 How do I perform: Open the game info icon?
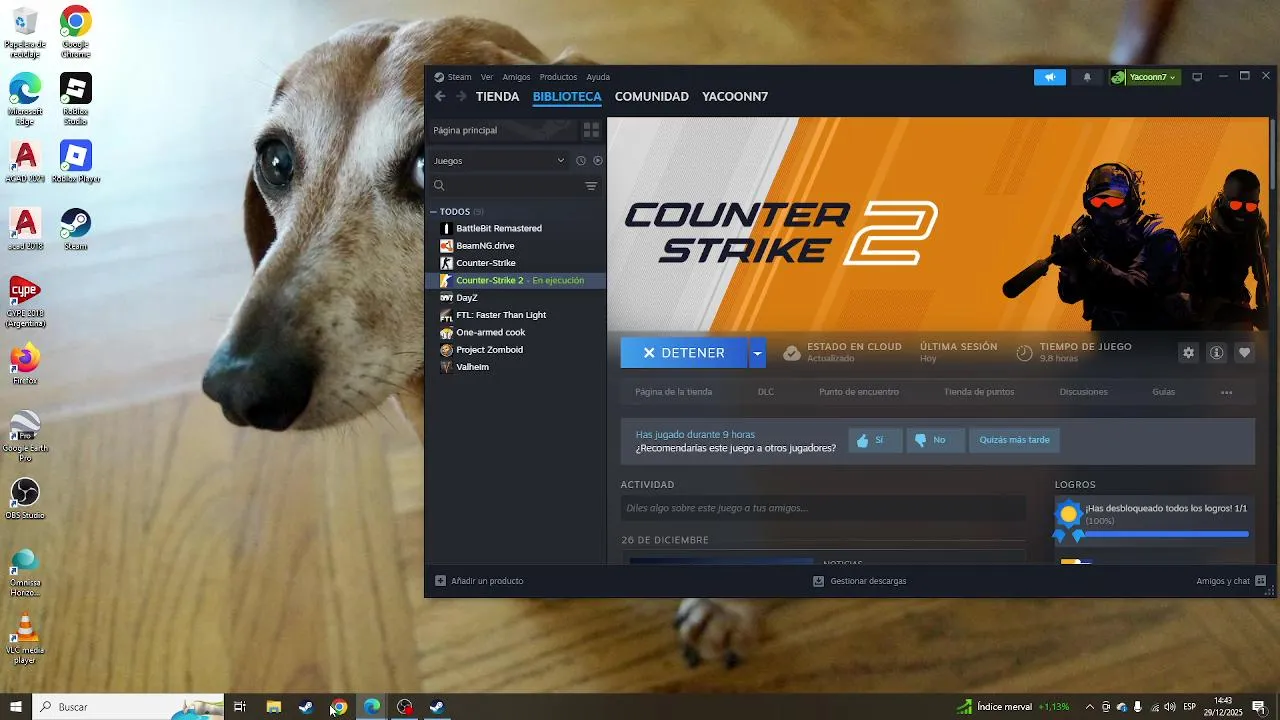click(x=1216, y=353)
